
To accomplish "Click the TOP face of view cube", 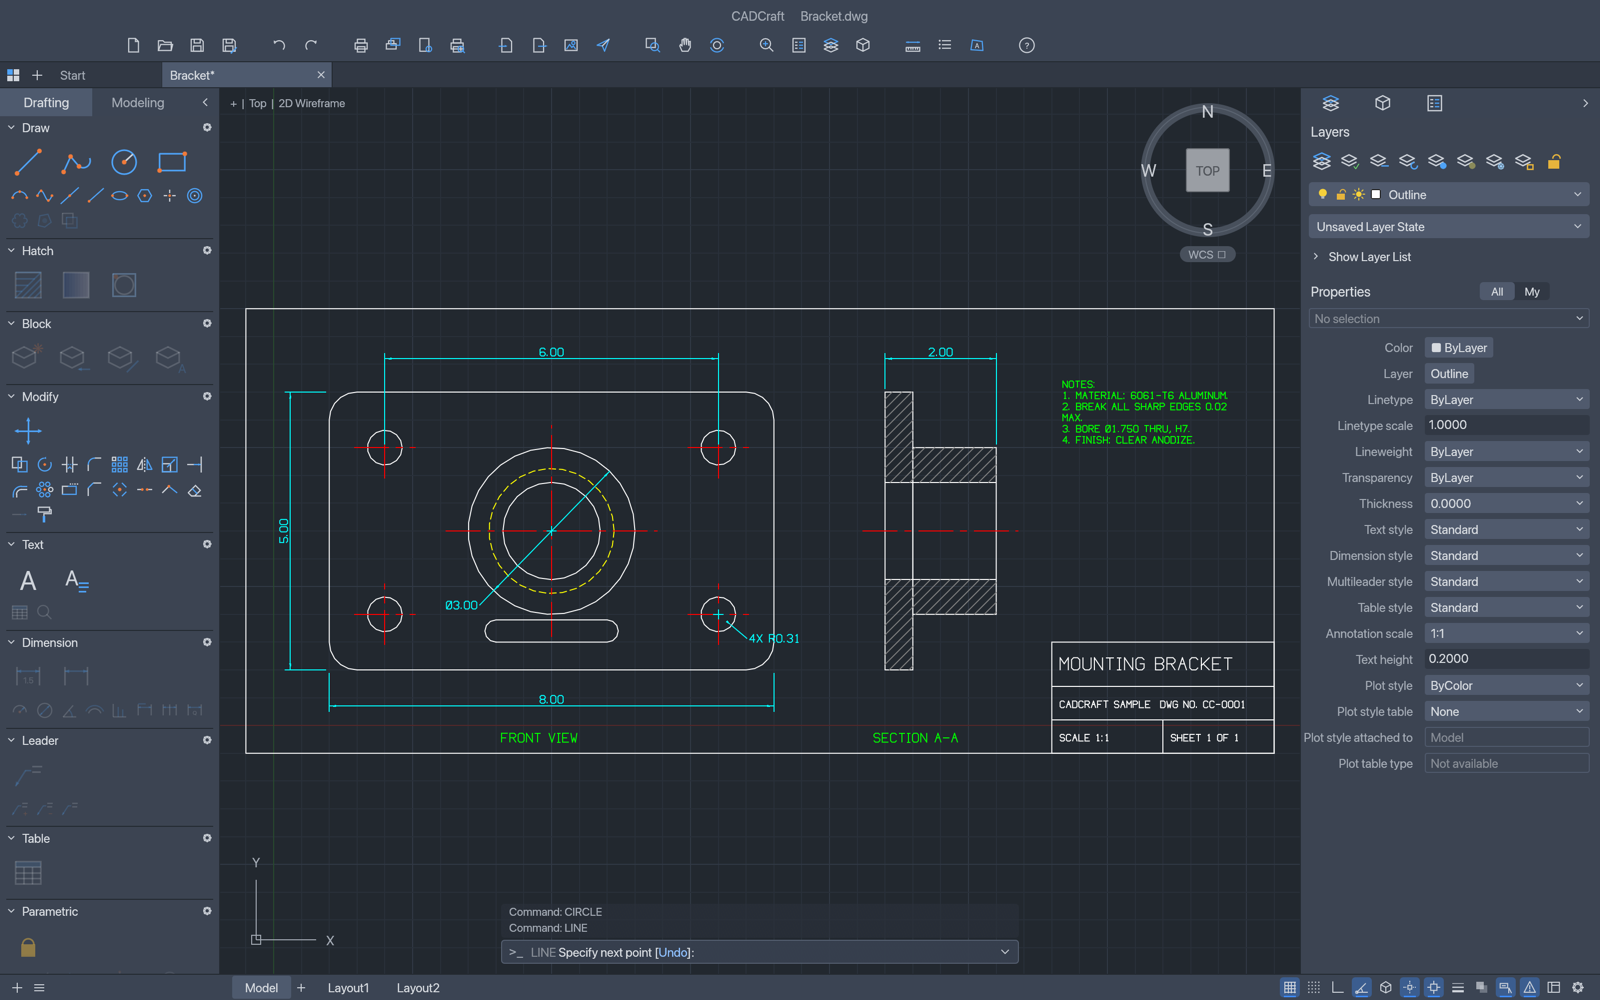I will (x=1208, y=171).
